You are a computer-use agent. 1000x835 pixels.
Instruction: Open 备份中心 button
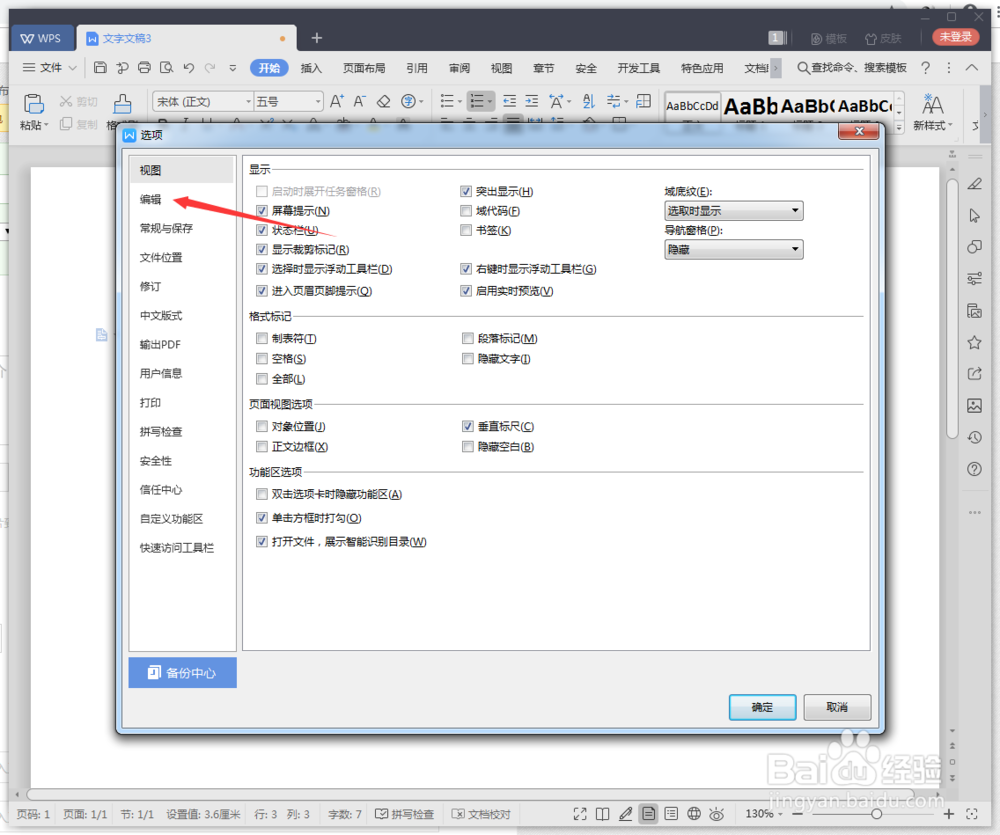(x=182, y=672)
